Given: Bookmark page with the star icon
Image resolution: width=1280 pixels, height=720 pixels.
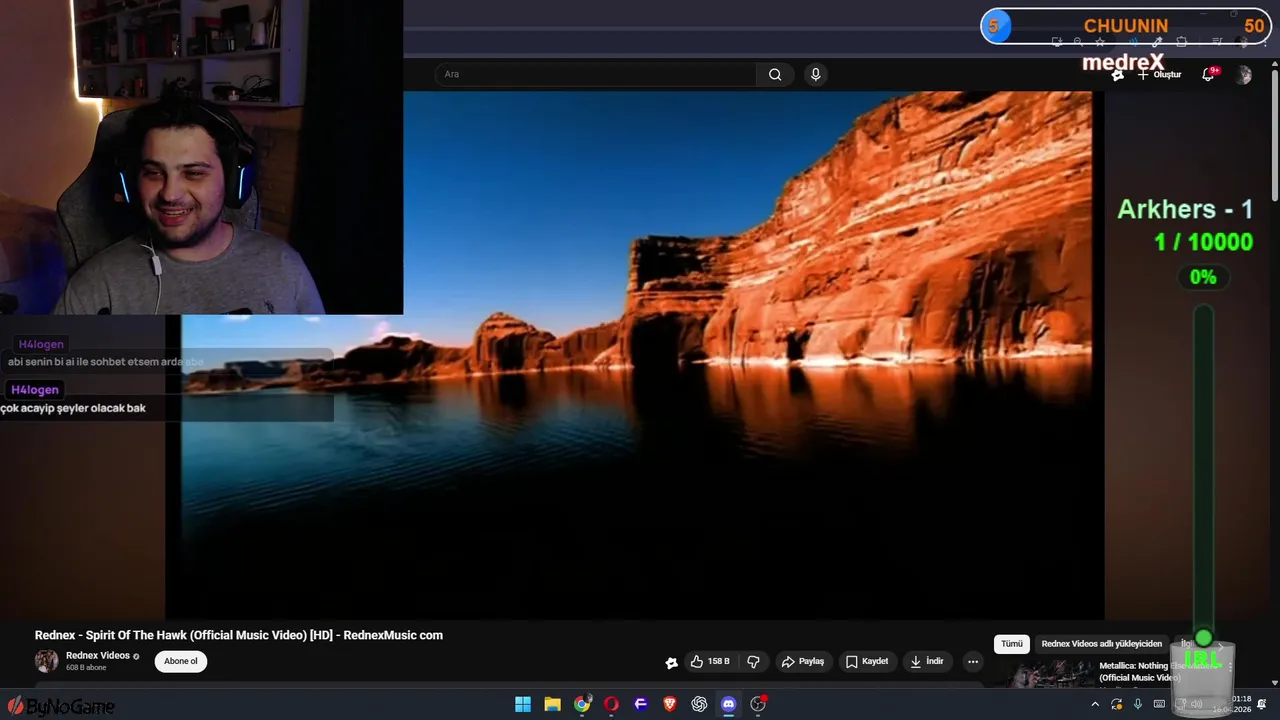Looking at the screenshot, I should (1100, 42).
